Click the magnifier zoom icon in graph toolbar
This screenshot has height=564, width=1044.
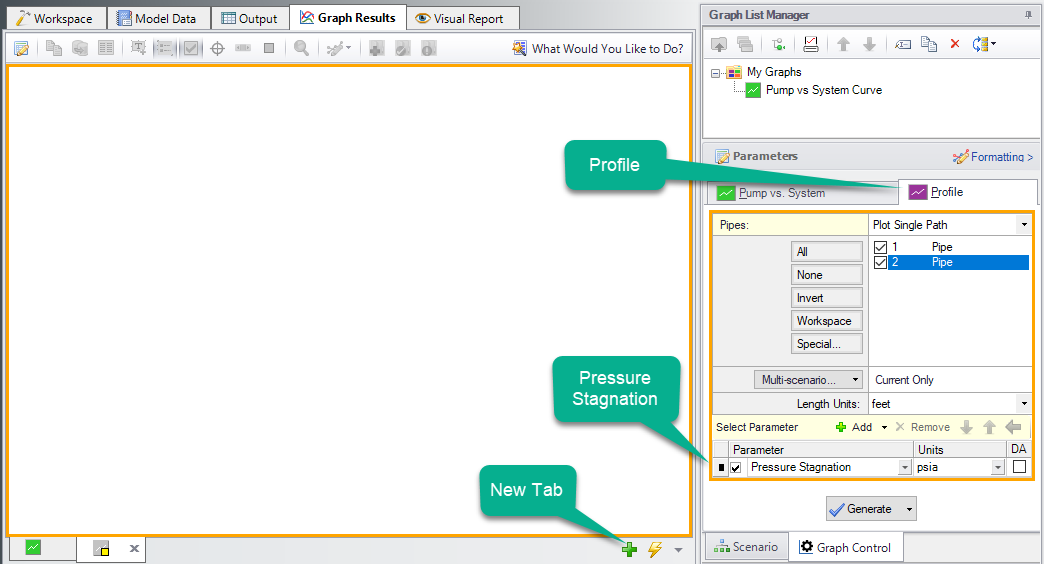pyautogui.click(x=301, y=48)
